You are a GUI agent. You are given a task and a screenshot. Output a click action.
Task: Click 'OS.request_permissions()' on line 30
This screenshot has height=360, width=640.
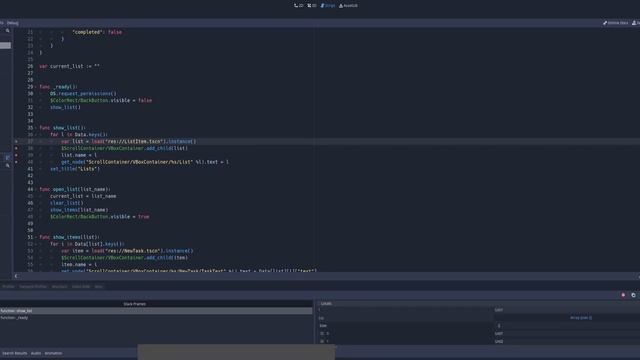(83, 93)
